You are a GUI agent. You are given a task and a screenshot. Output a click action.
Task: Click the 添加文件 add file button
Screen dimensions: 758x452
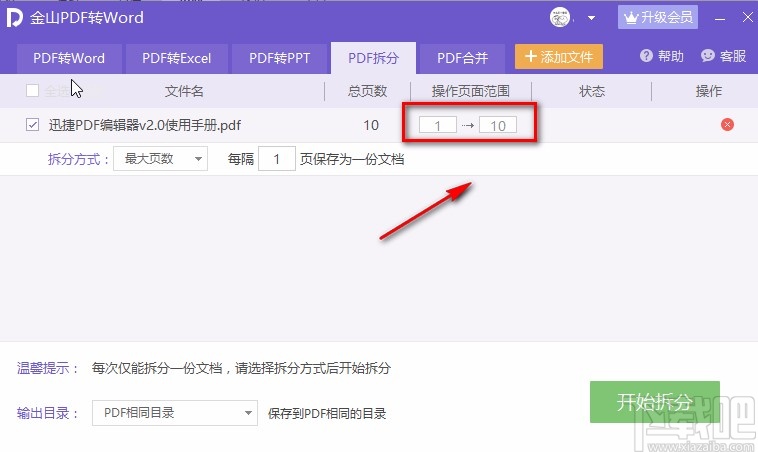(559, 57)
